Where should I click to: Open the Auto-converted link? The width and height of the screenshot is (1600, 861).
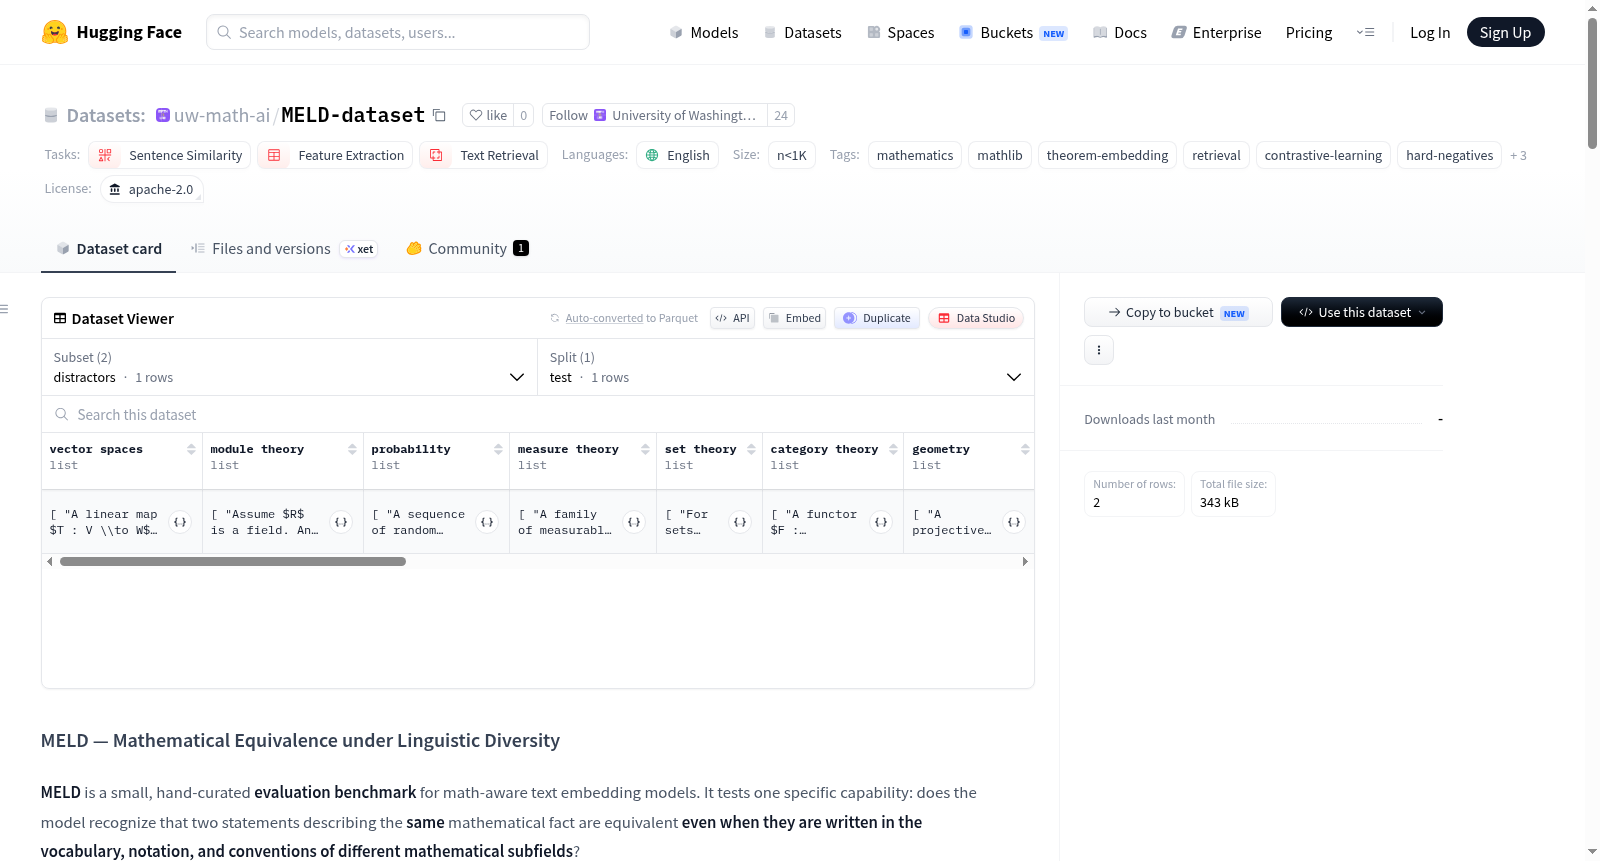pos(604,319)
